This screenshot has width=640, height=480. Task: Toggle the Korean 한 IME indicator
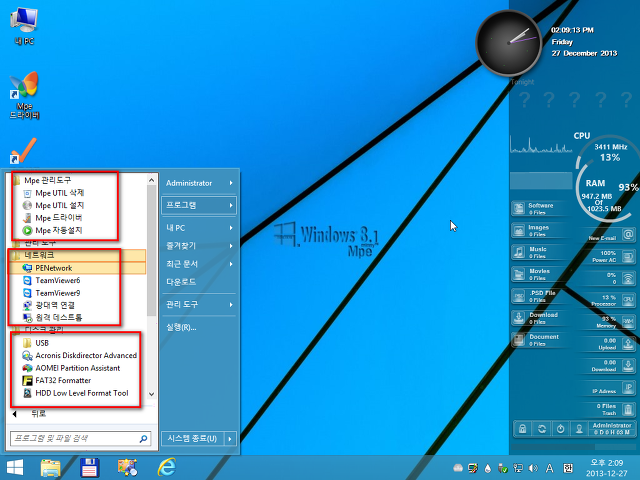(x=568, y=468)
